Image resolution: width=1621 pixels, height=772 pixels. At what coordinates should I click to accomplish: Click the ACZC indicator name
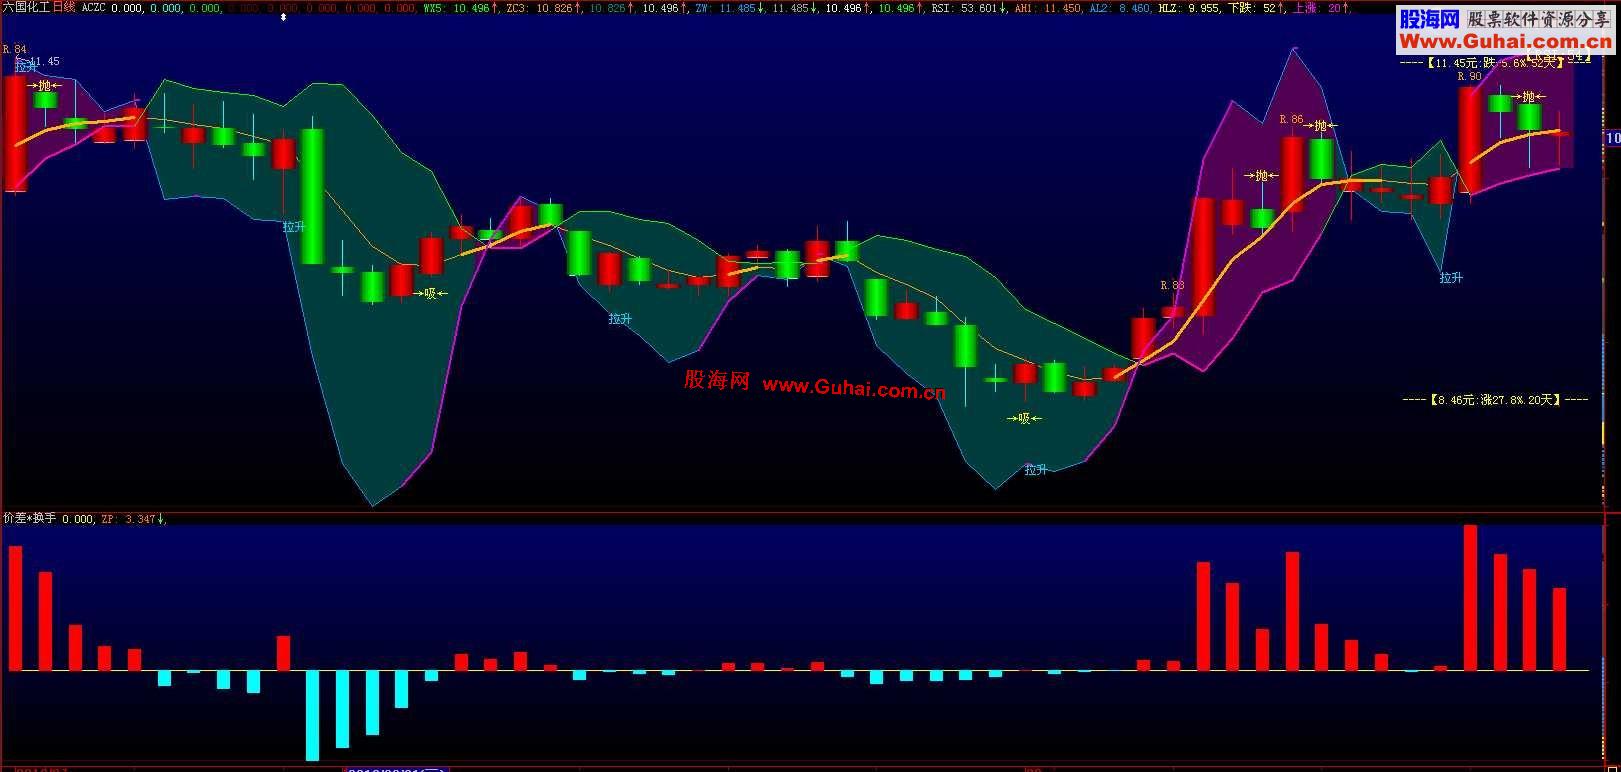[92, 7]
